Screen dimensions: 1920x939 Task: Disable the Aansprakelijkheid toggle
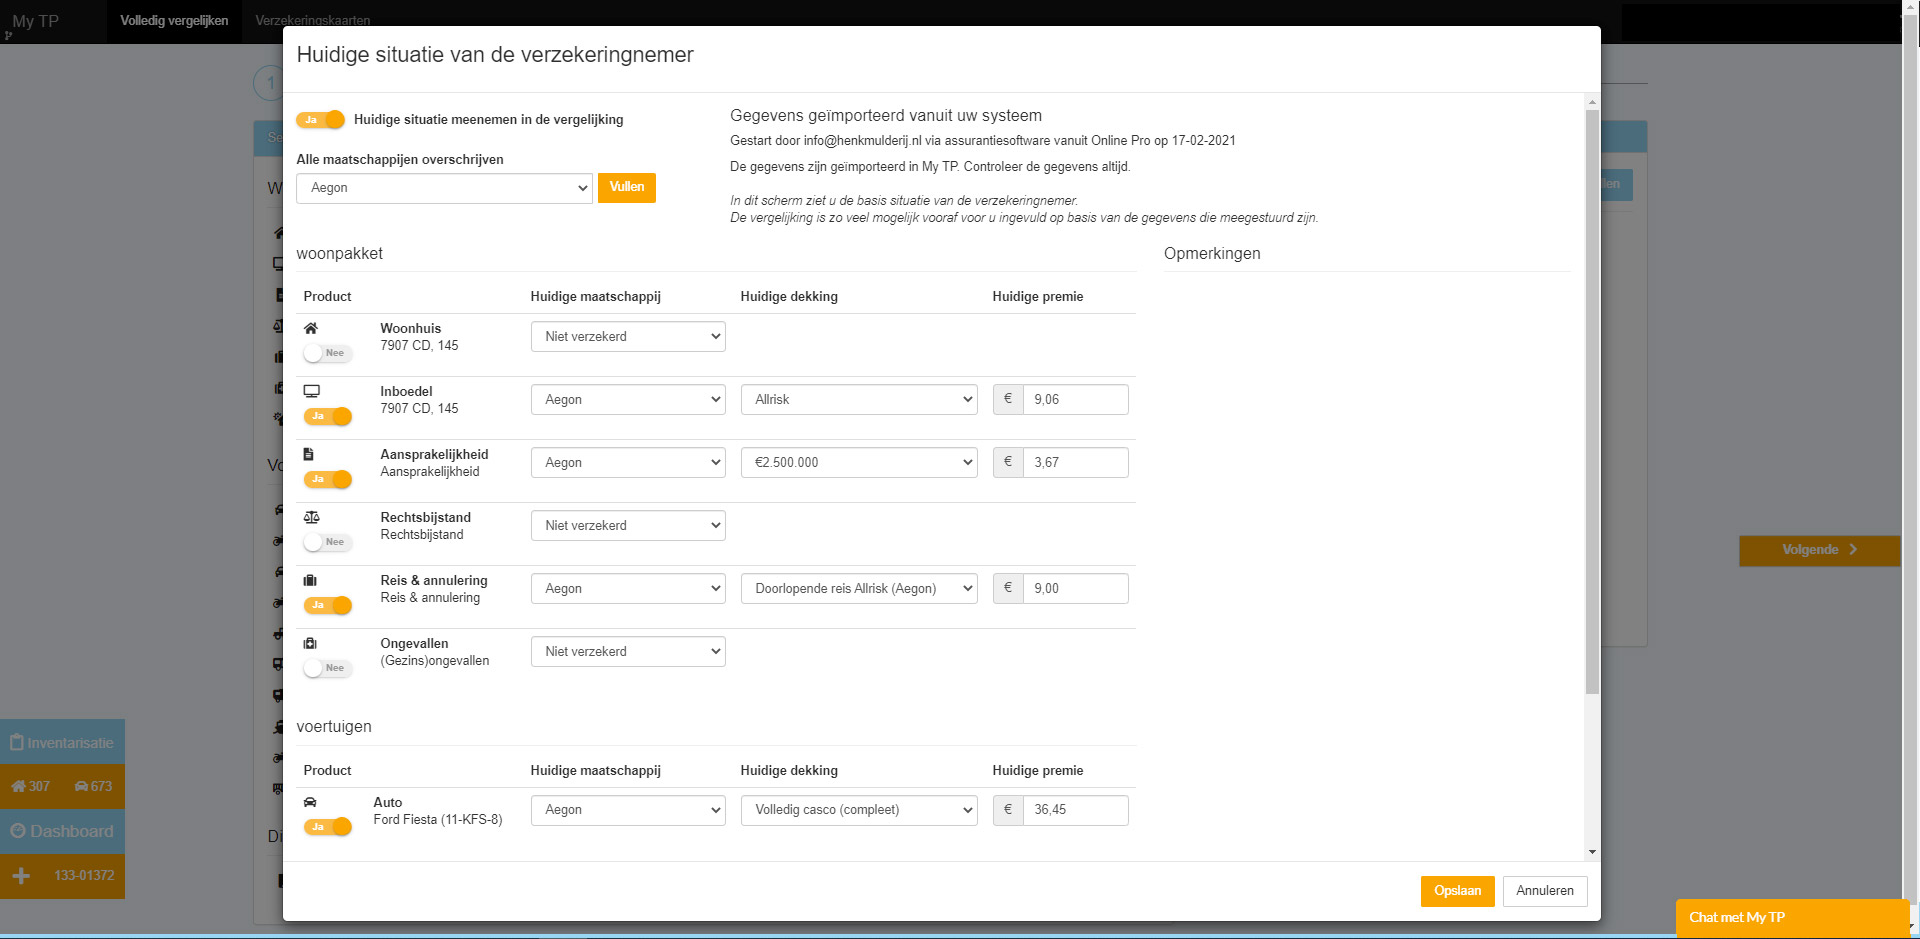(328, 479)
